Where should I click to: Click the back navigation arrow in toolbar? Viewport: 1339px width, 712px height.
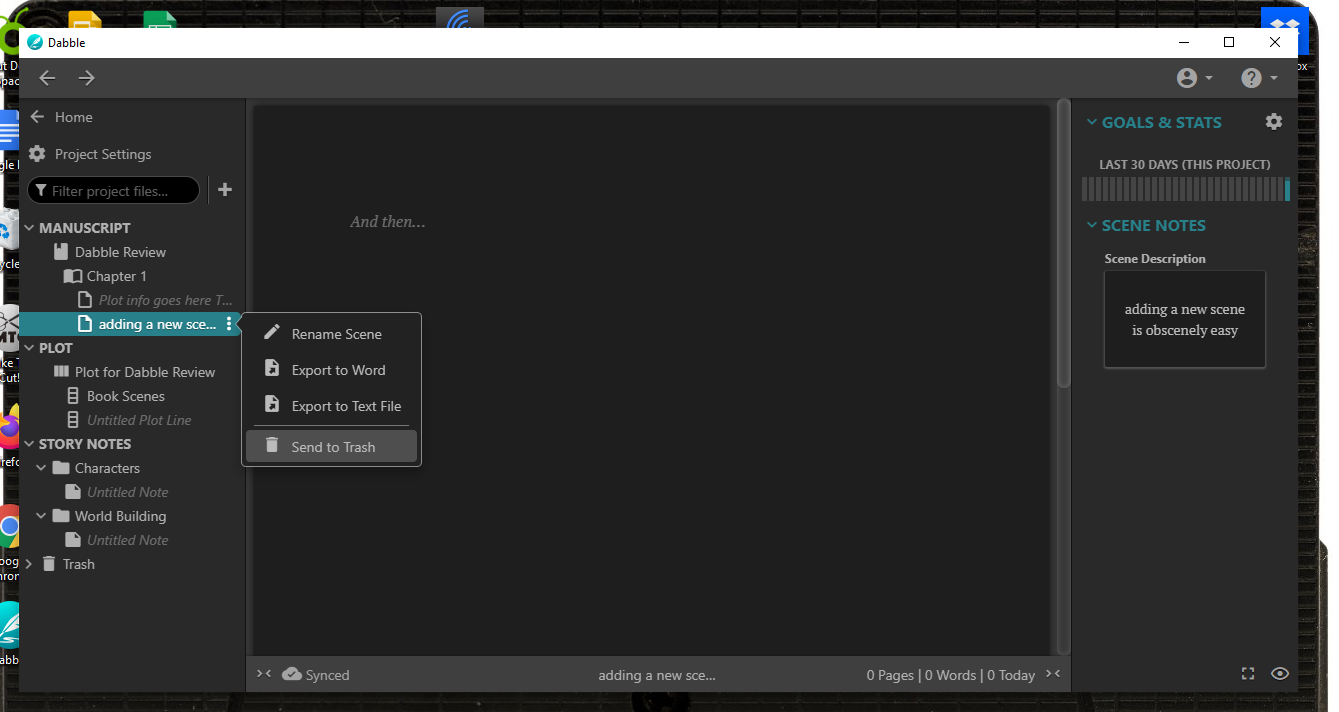47,78
